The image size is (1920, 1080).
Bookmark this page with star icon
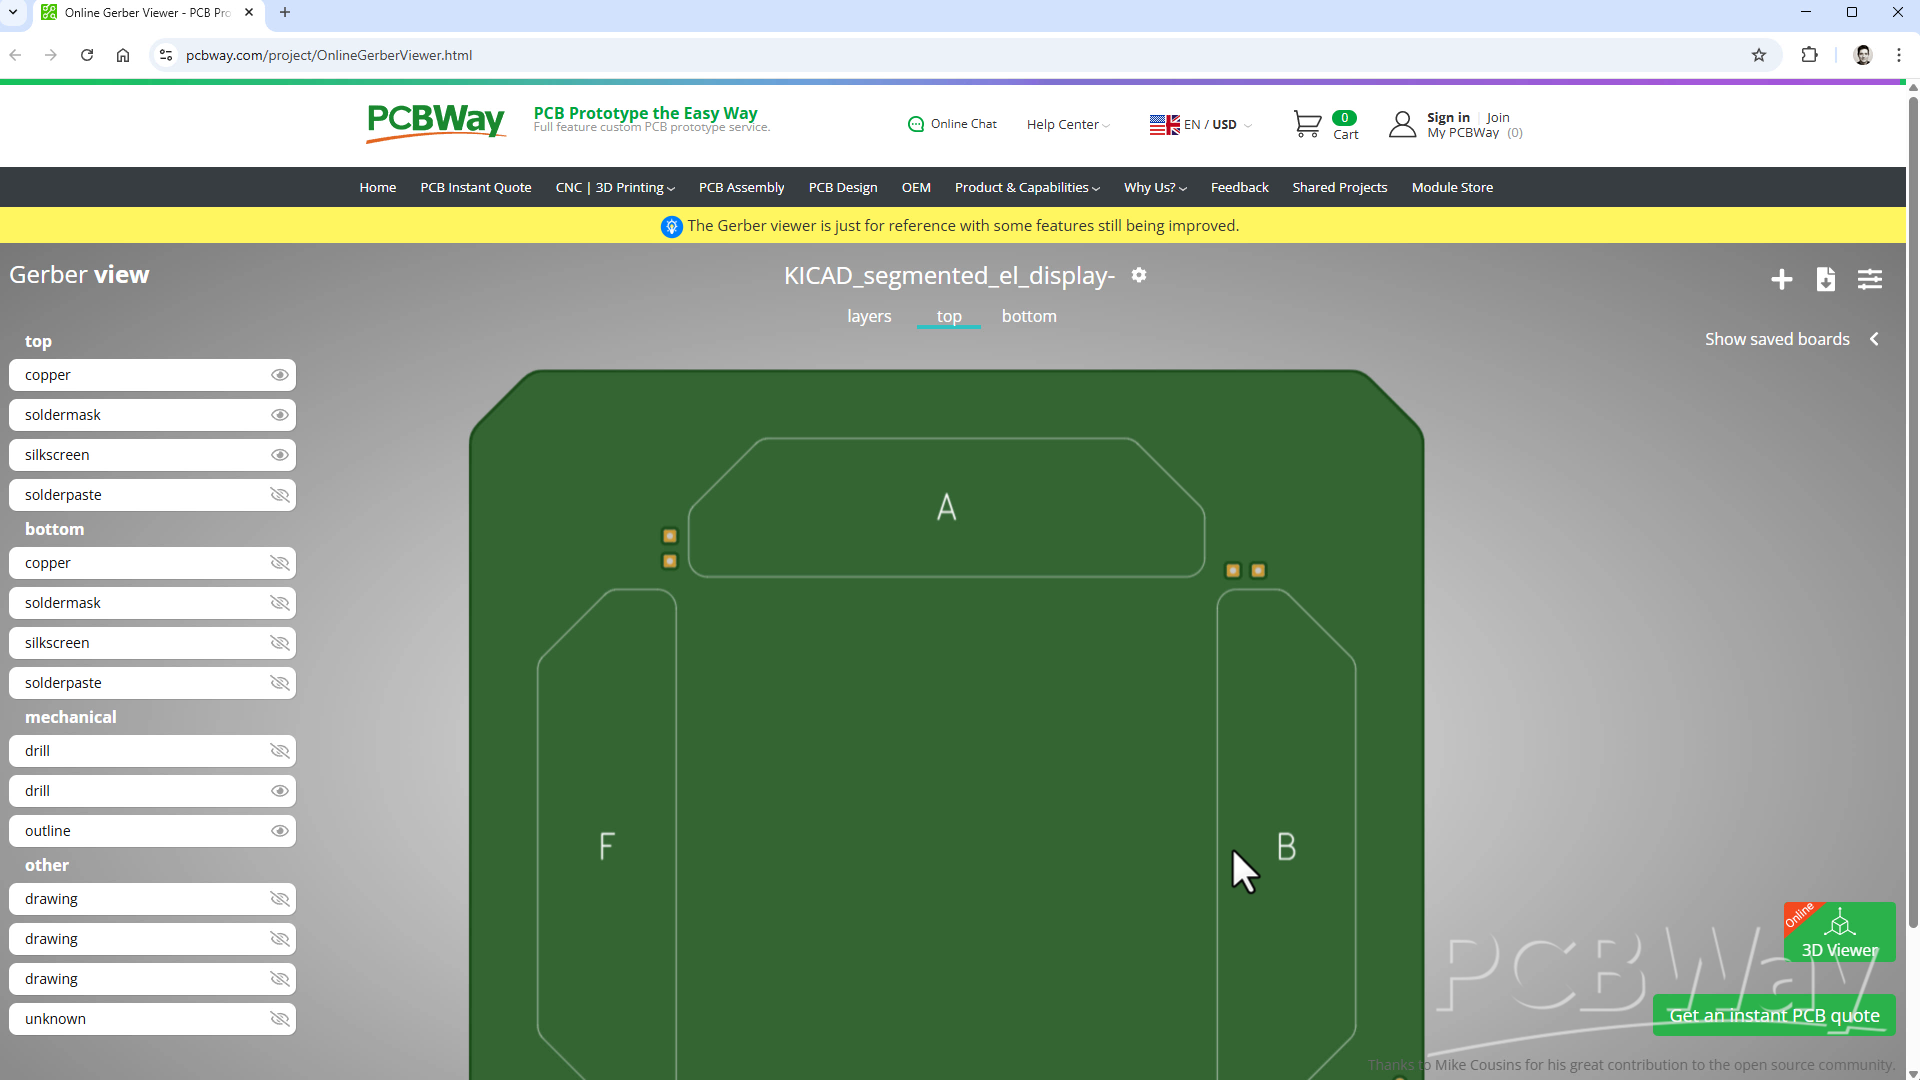pos(1759,55)
